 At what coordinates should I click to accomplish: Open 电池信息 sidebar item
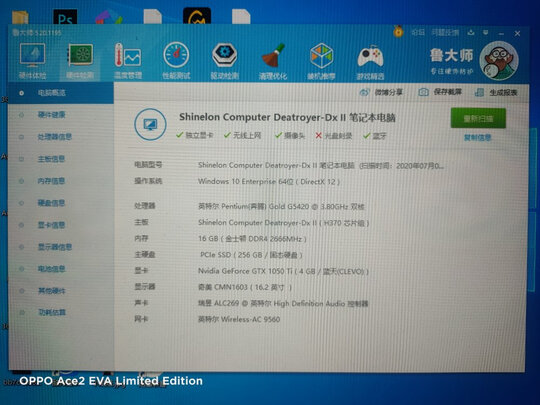61,269
